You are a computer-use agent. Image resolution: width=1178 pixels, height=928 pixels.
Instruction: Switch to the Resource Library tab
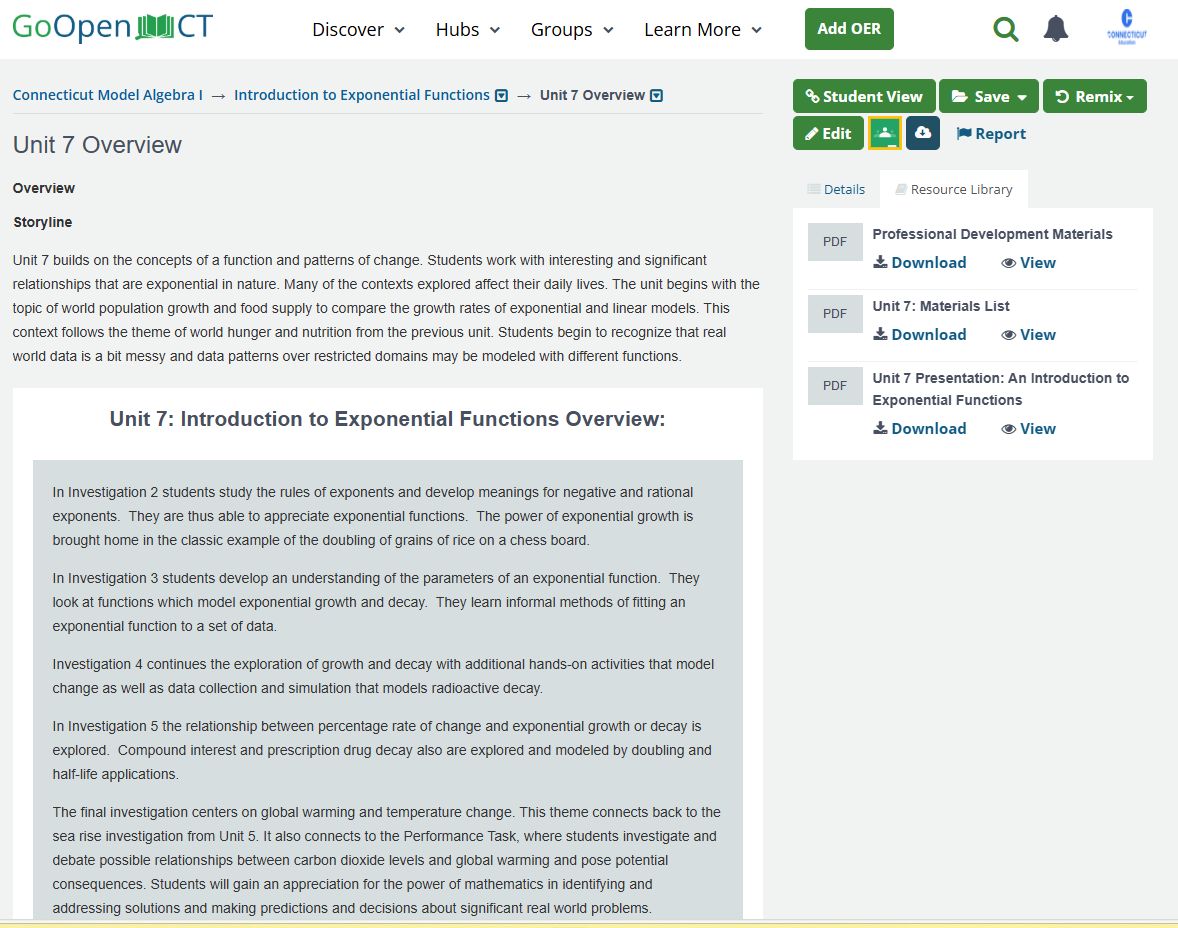click(x=954, y=189)
